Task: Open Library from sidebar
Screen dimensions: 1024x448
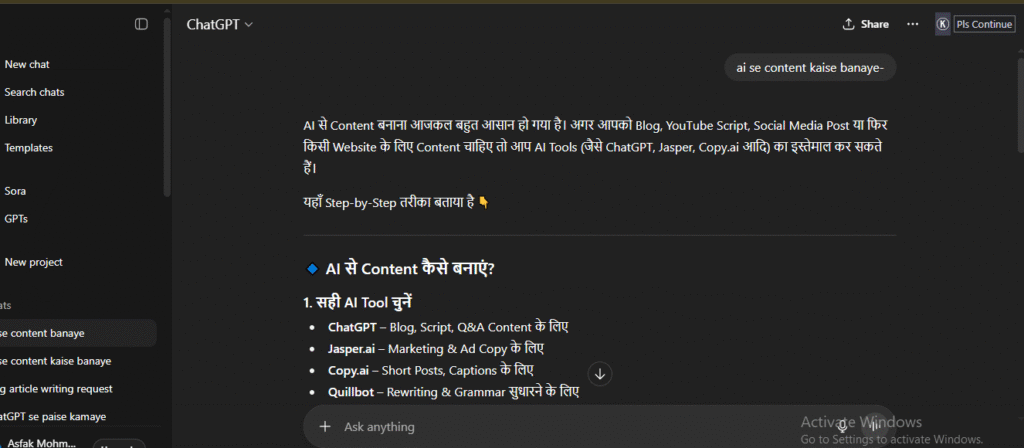Action: coord(20,120)
